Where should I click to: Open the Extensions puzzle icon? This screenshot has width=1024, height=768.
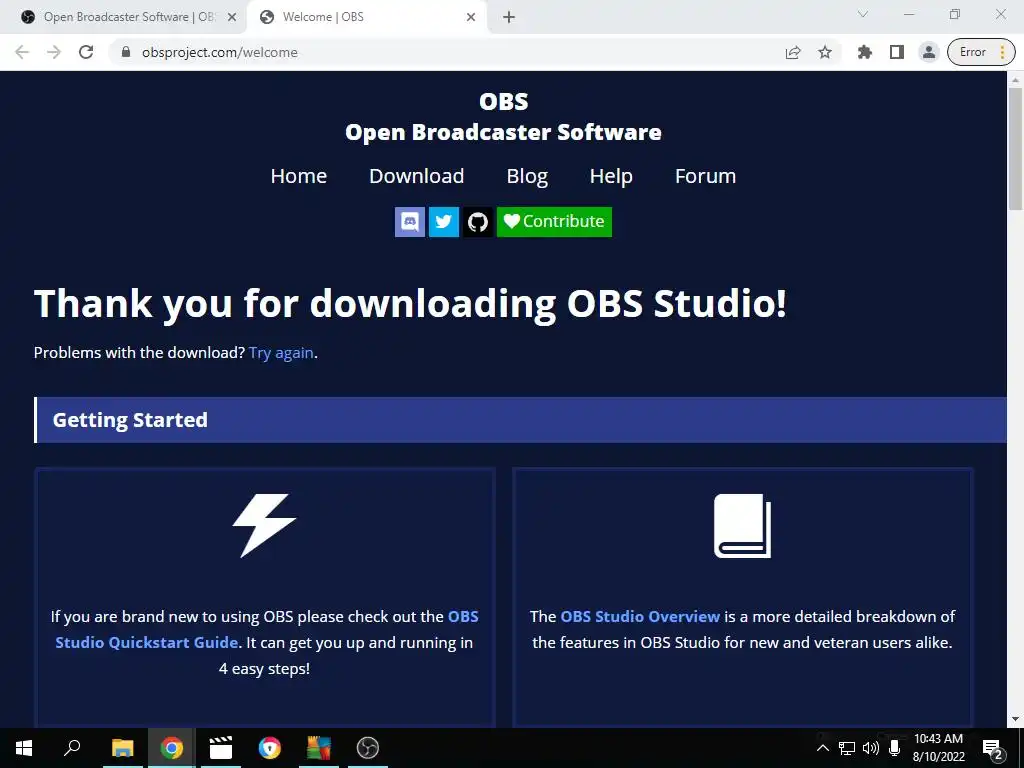tap(865, 52)
